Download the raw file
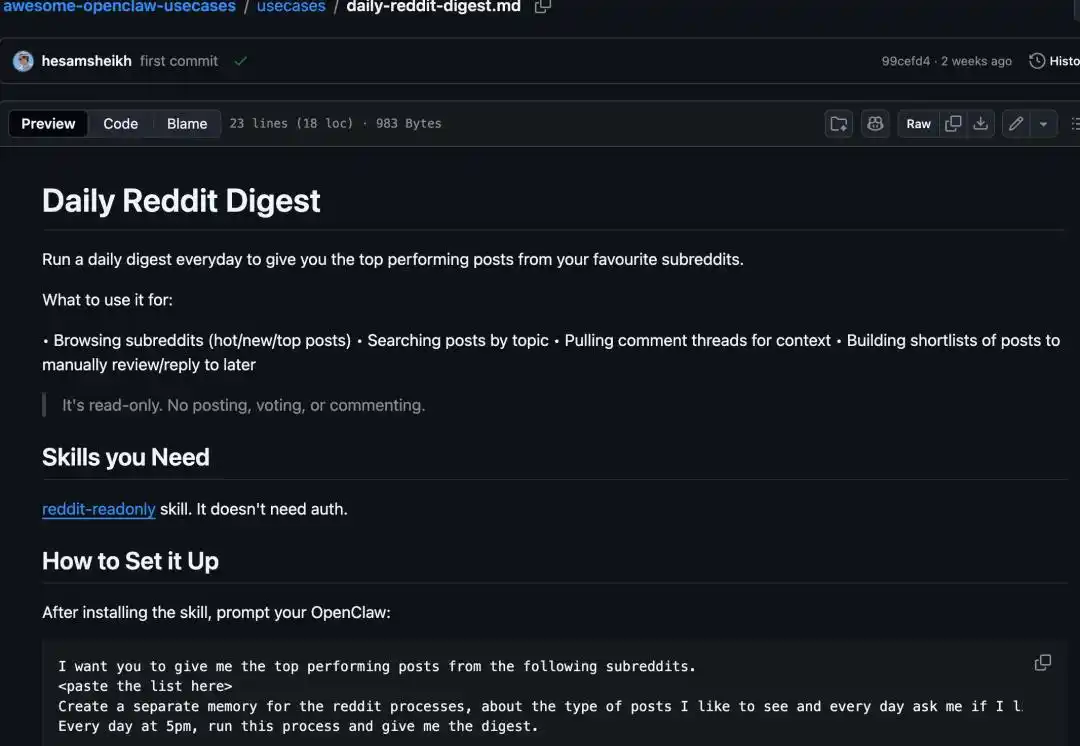Image resolution: width=1080 pixels, height=746 pixels. pyautogui.click(x=981, y=124)
